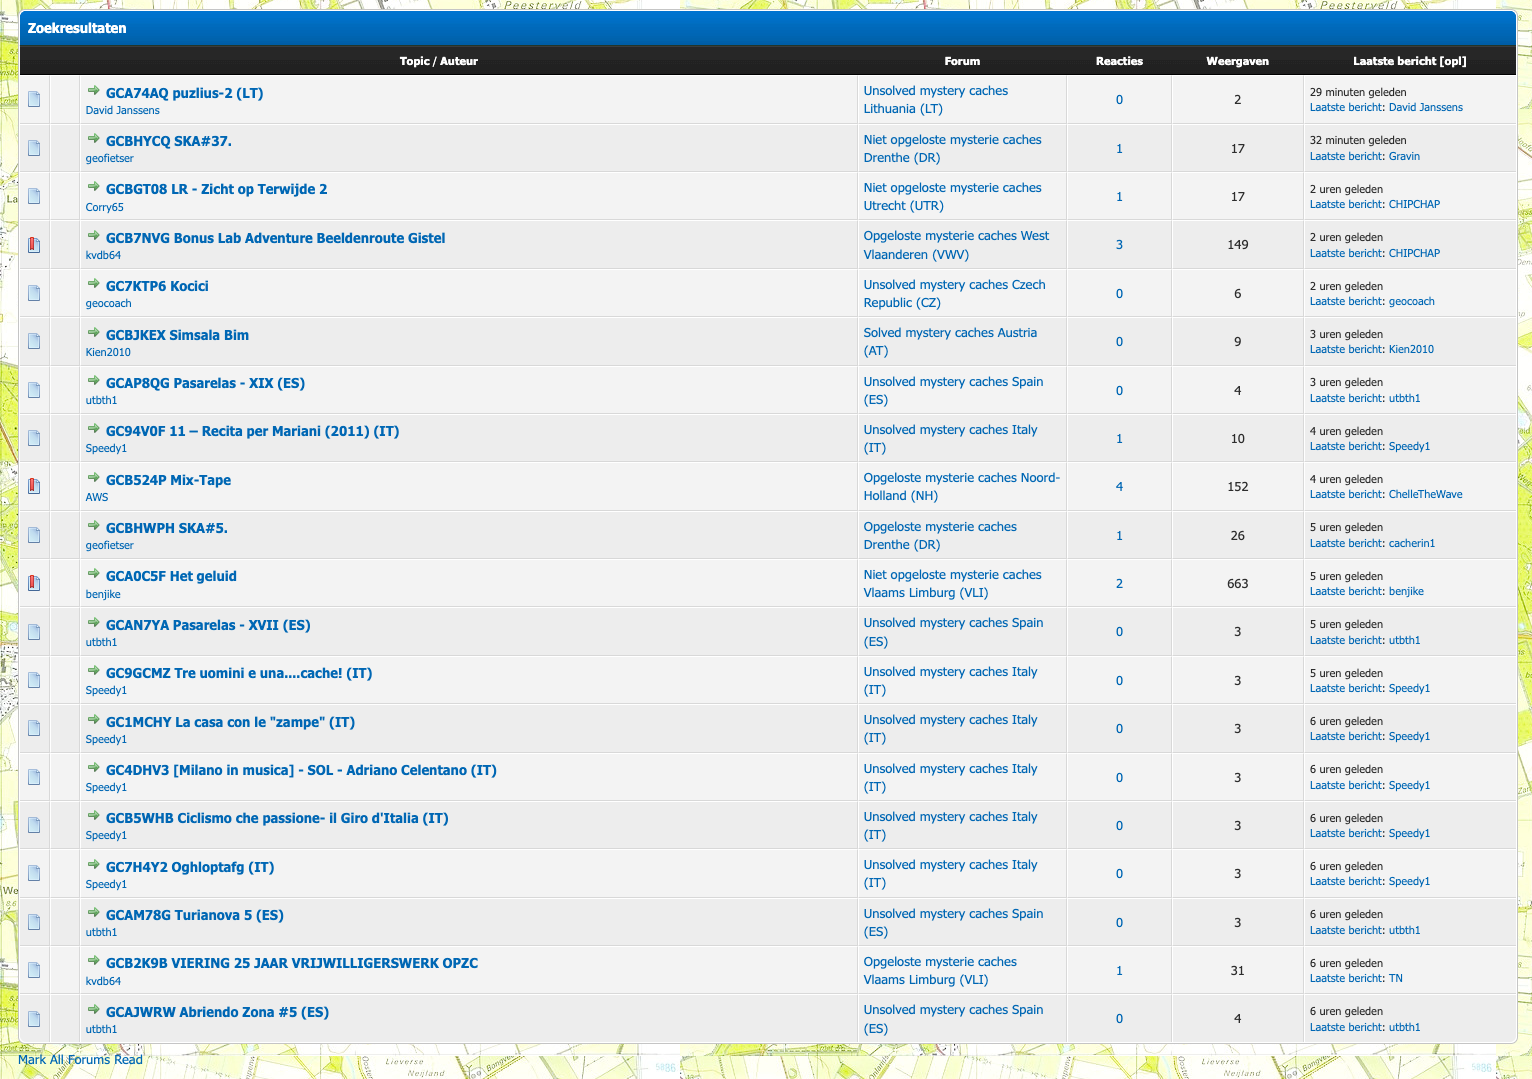Click the reply count 4 for GCB524P Mix-Tape
Viewport: 1532px width, 1079px height.
1118,486
